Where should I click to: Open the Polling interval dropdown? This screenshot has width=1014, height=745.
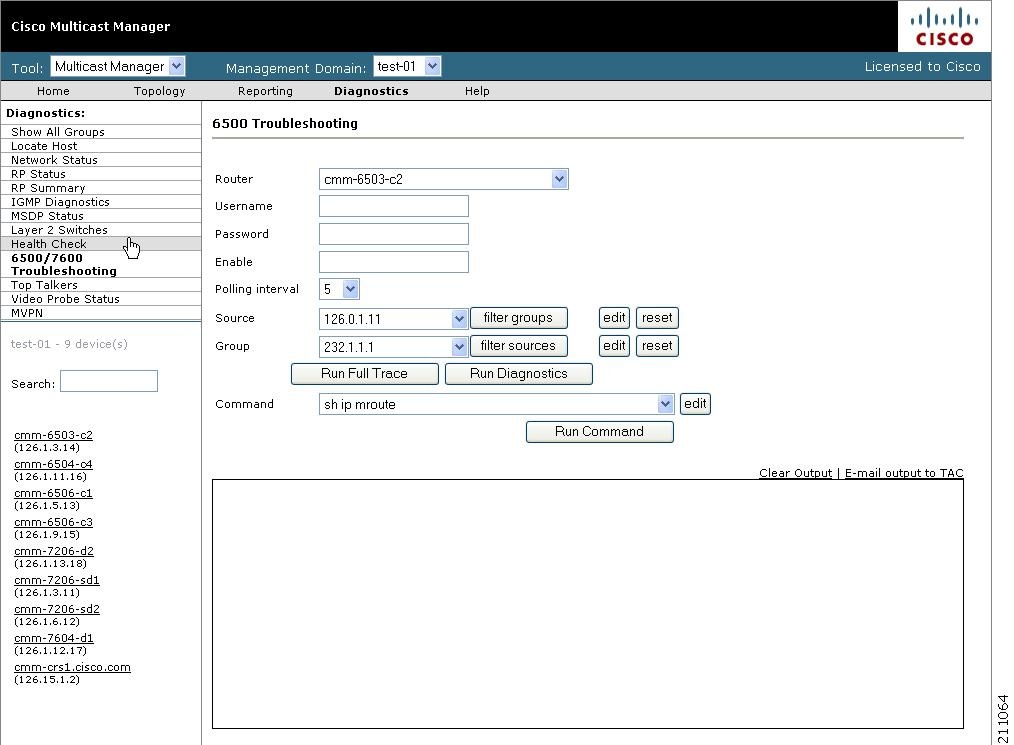349,289
